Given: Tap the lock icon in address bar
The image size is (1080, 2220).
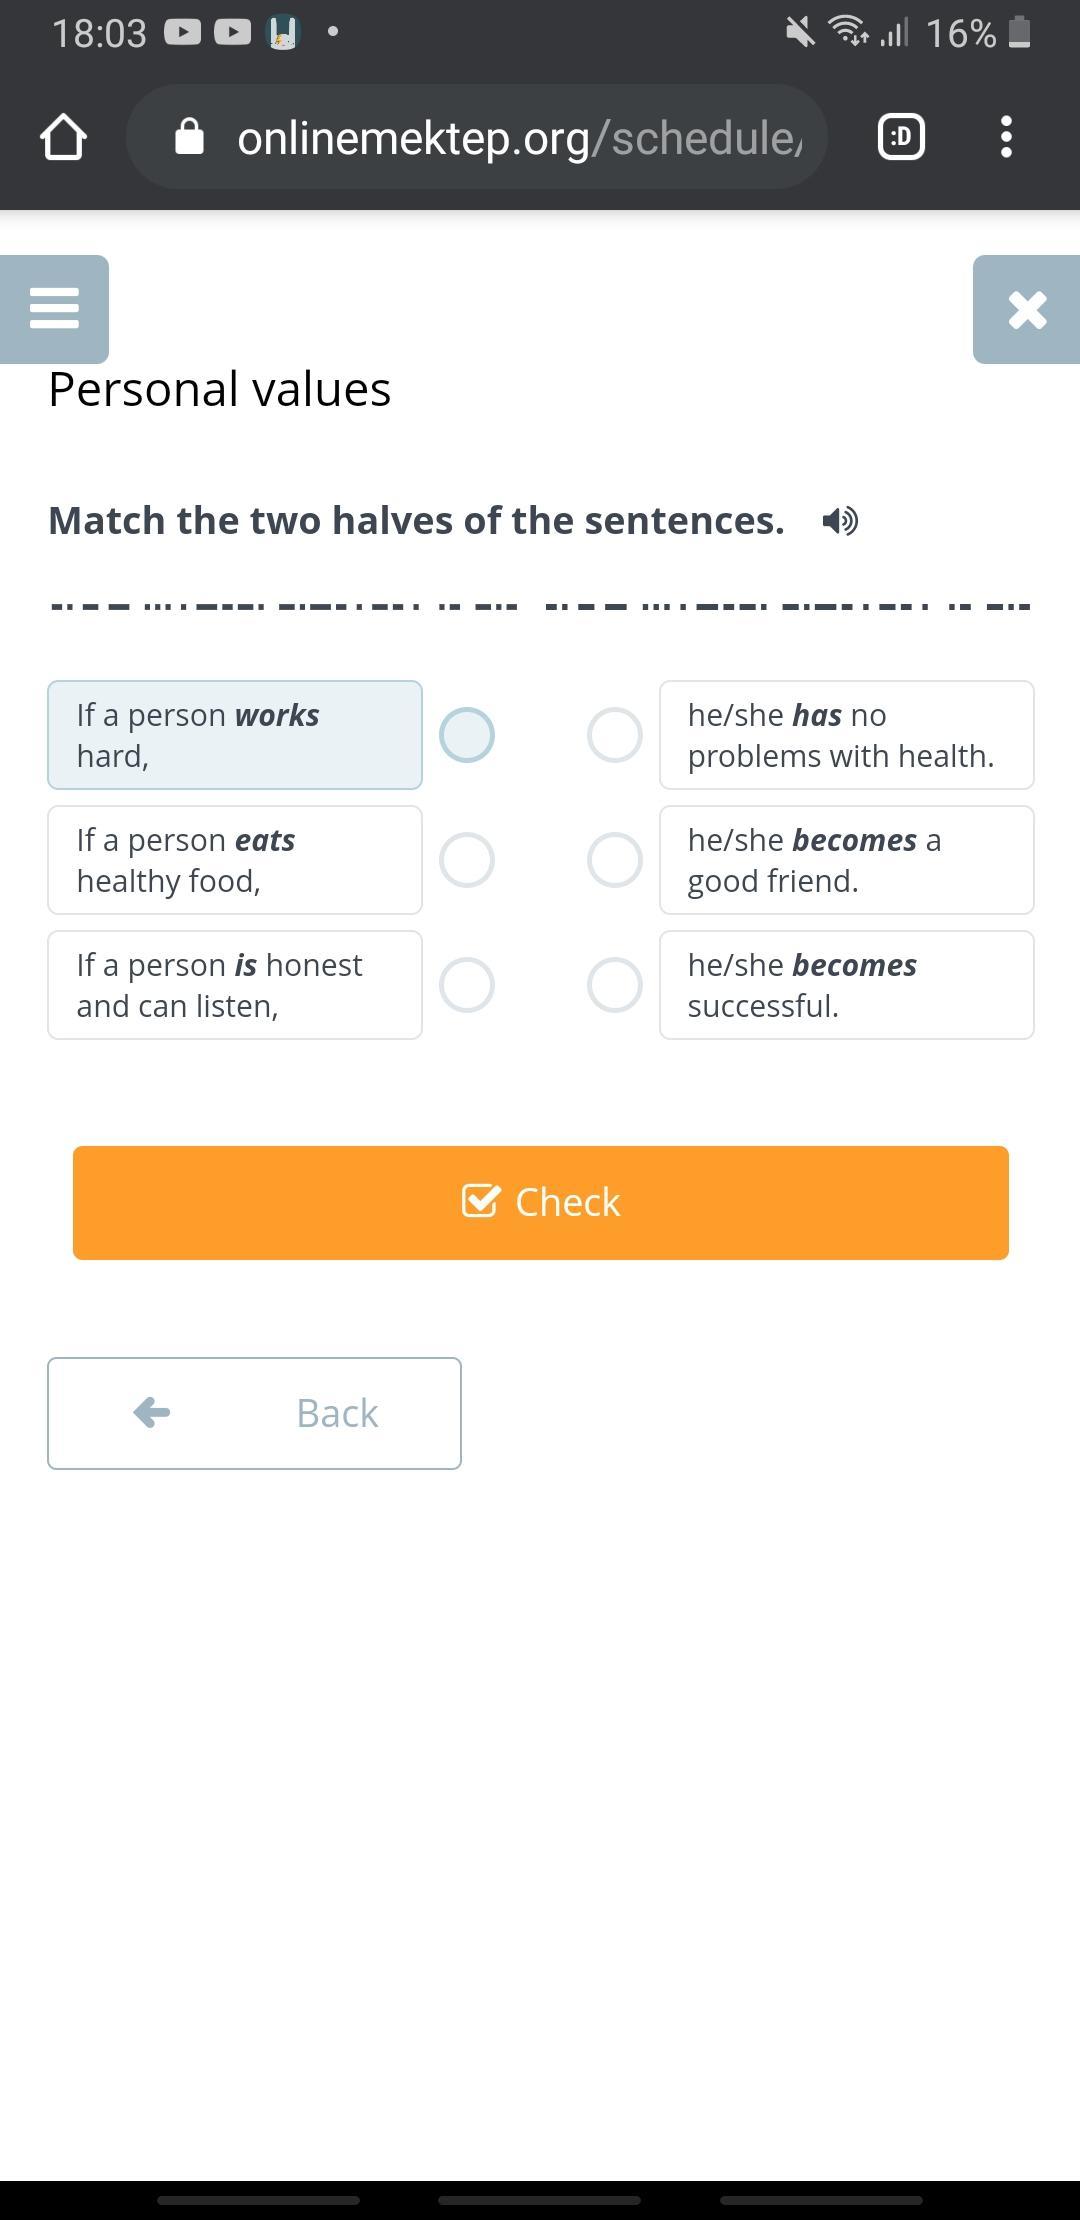Looking at the screenshot, I should 189,137.
